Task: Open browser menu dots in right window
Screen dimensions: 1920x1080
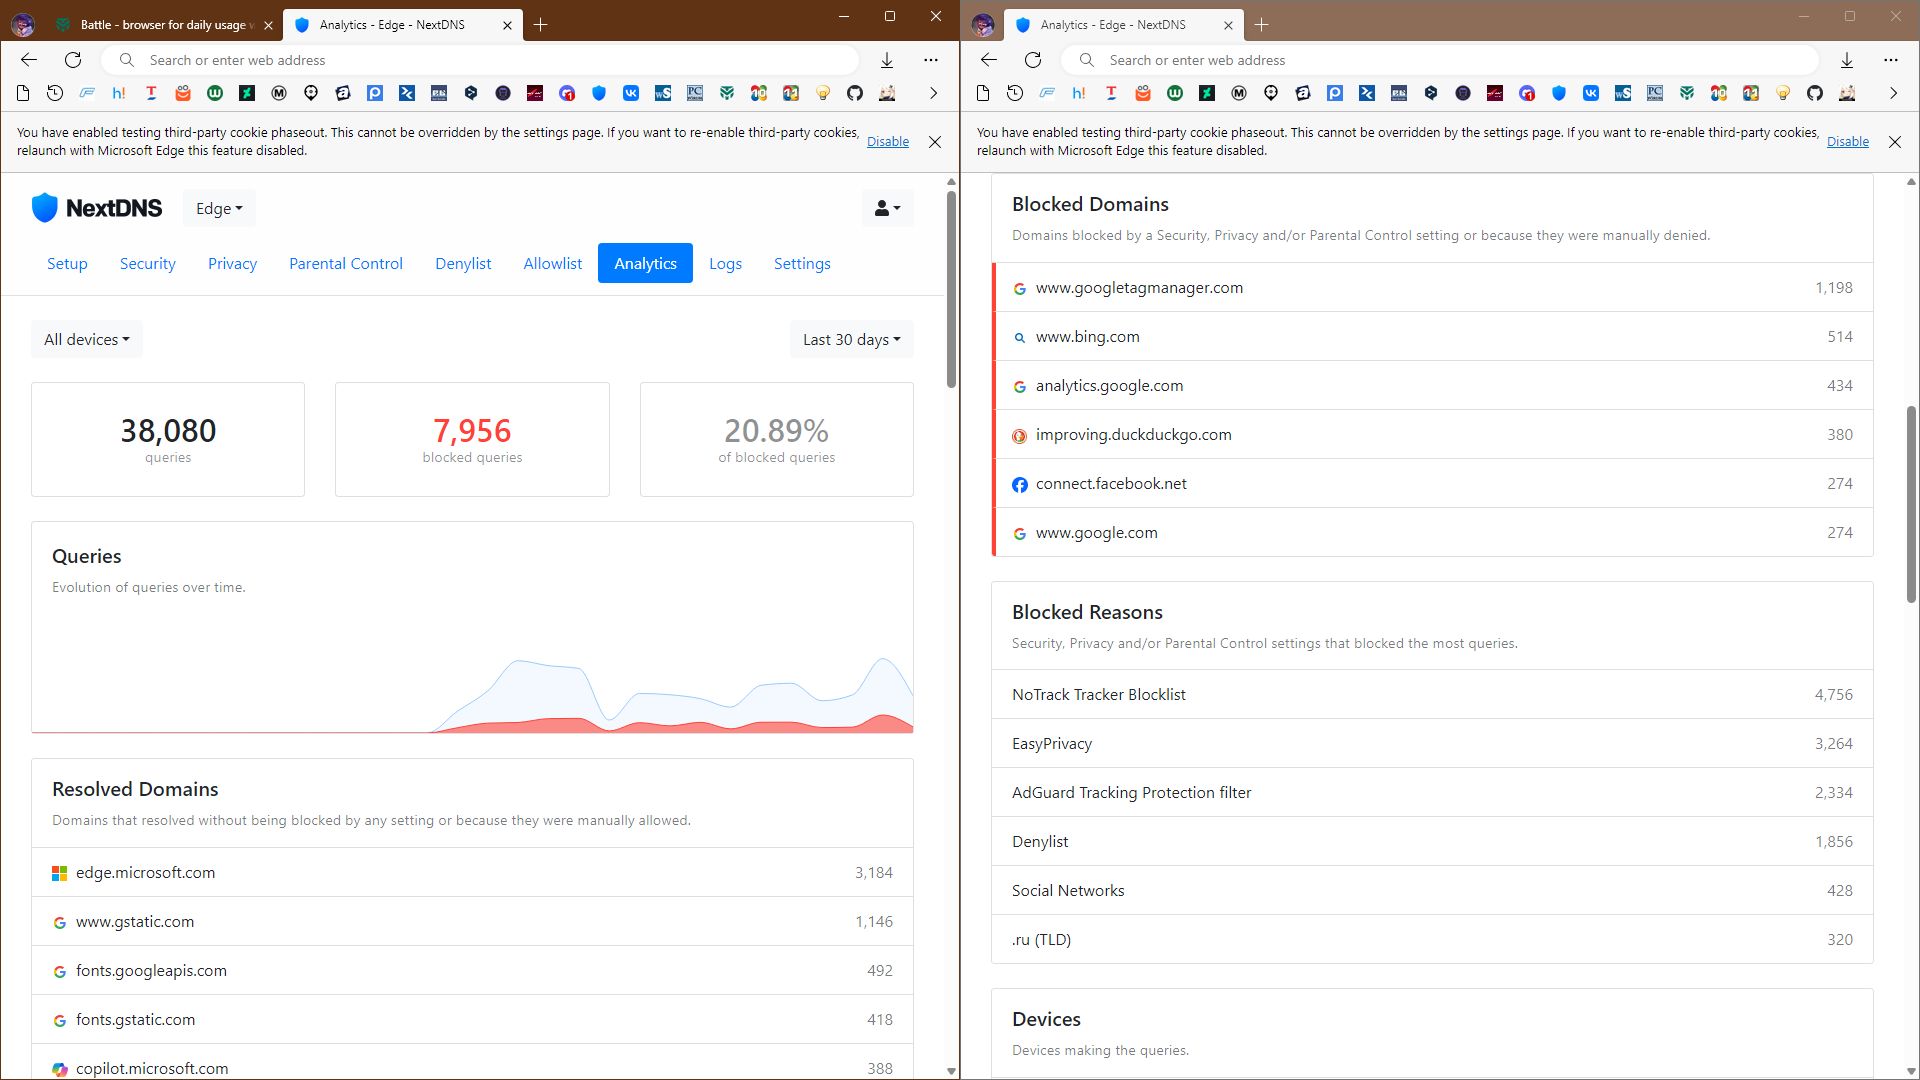Action: [x=1890, y=60]
